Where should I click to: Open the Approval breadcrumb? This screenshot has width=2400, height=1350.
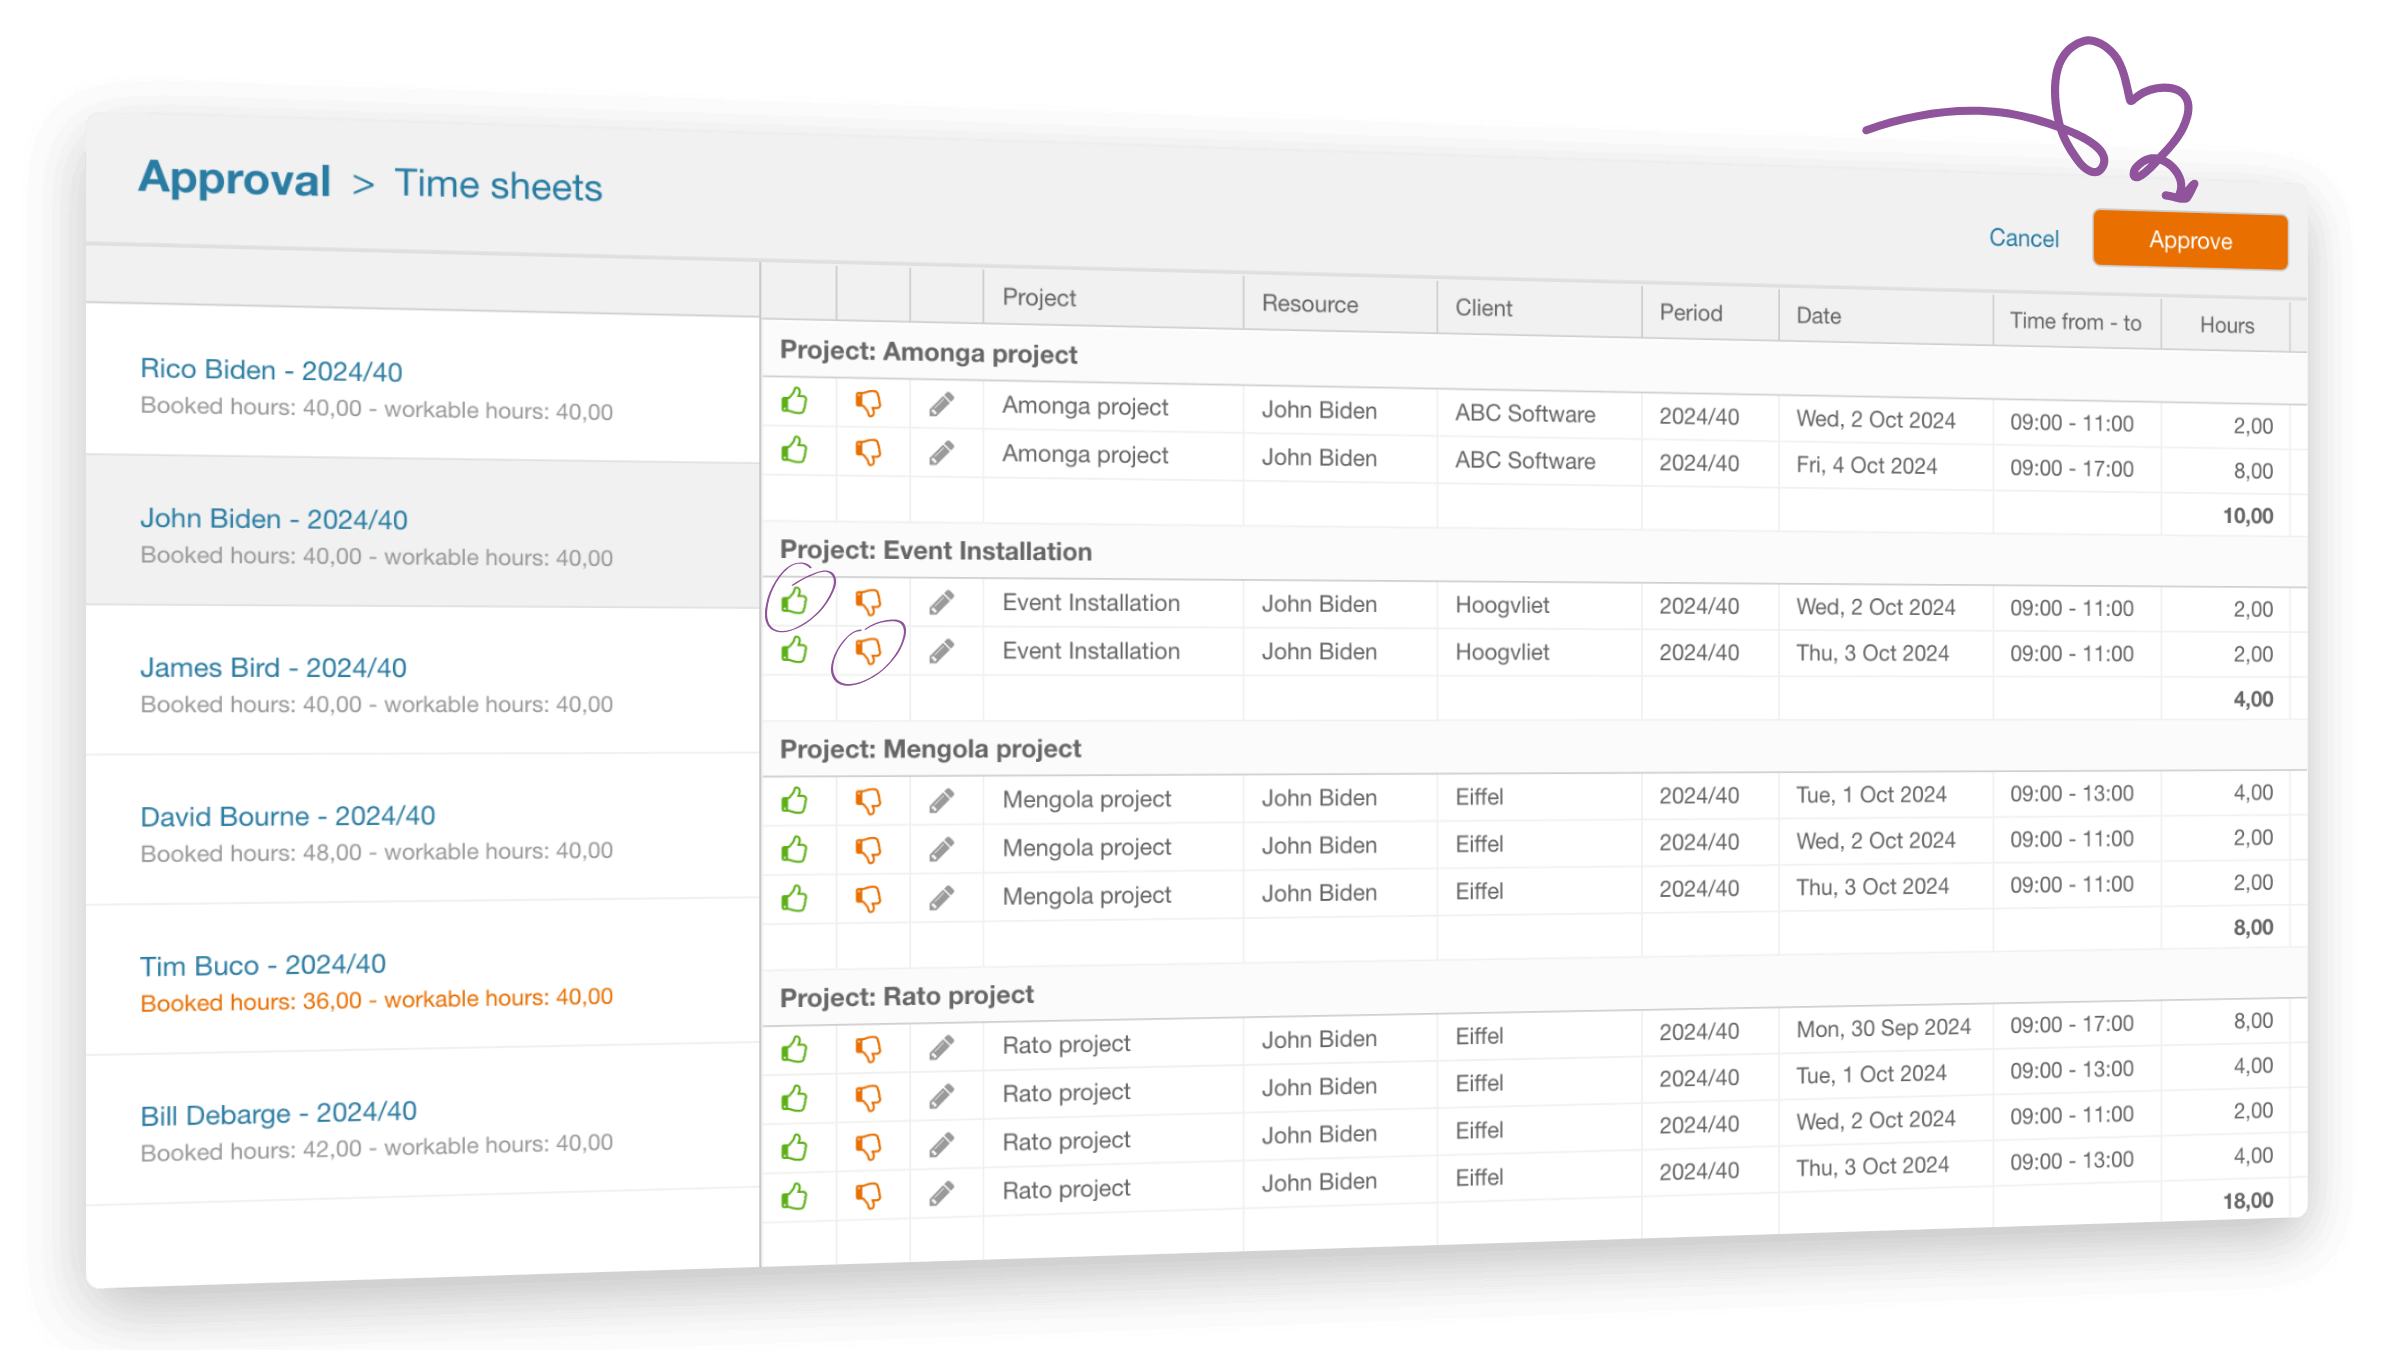tap(235, 179)
